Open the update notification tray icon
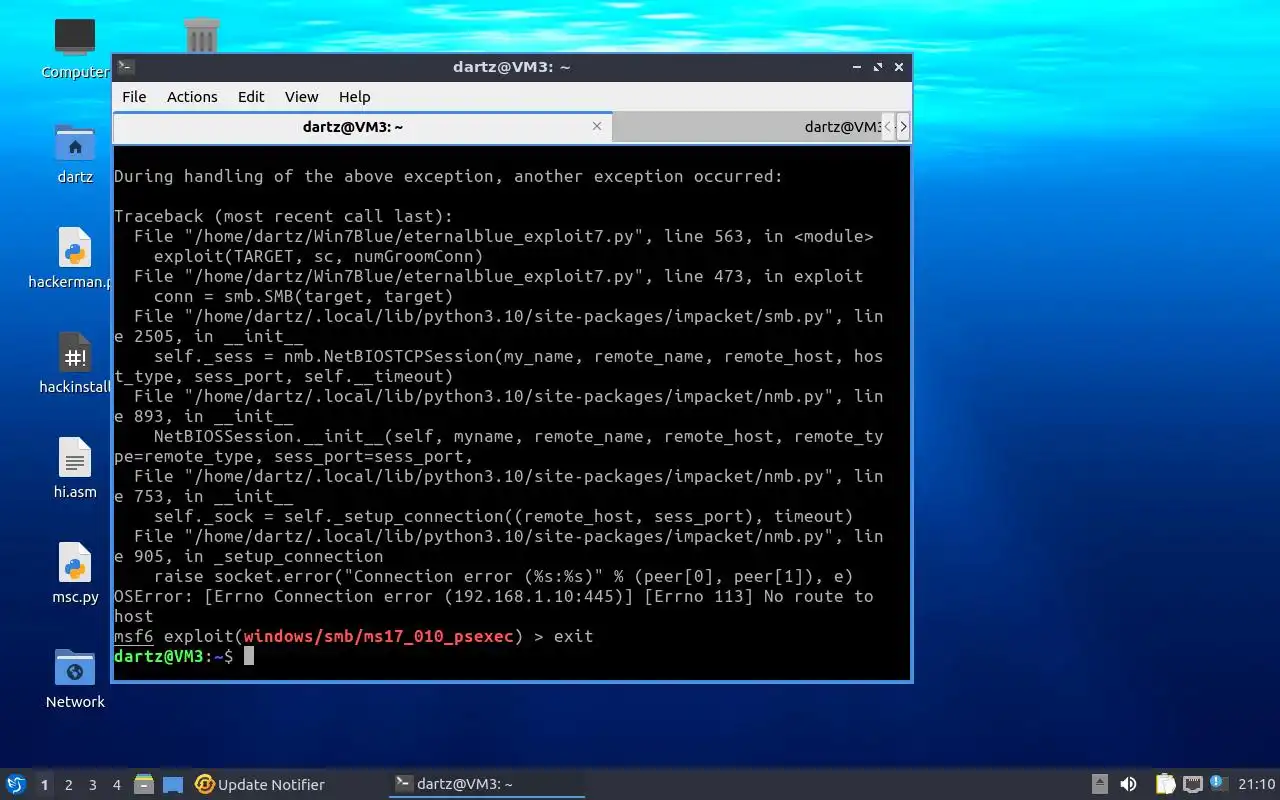The height and width of the screenshot is (800, 1280). click(1218, 783)
